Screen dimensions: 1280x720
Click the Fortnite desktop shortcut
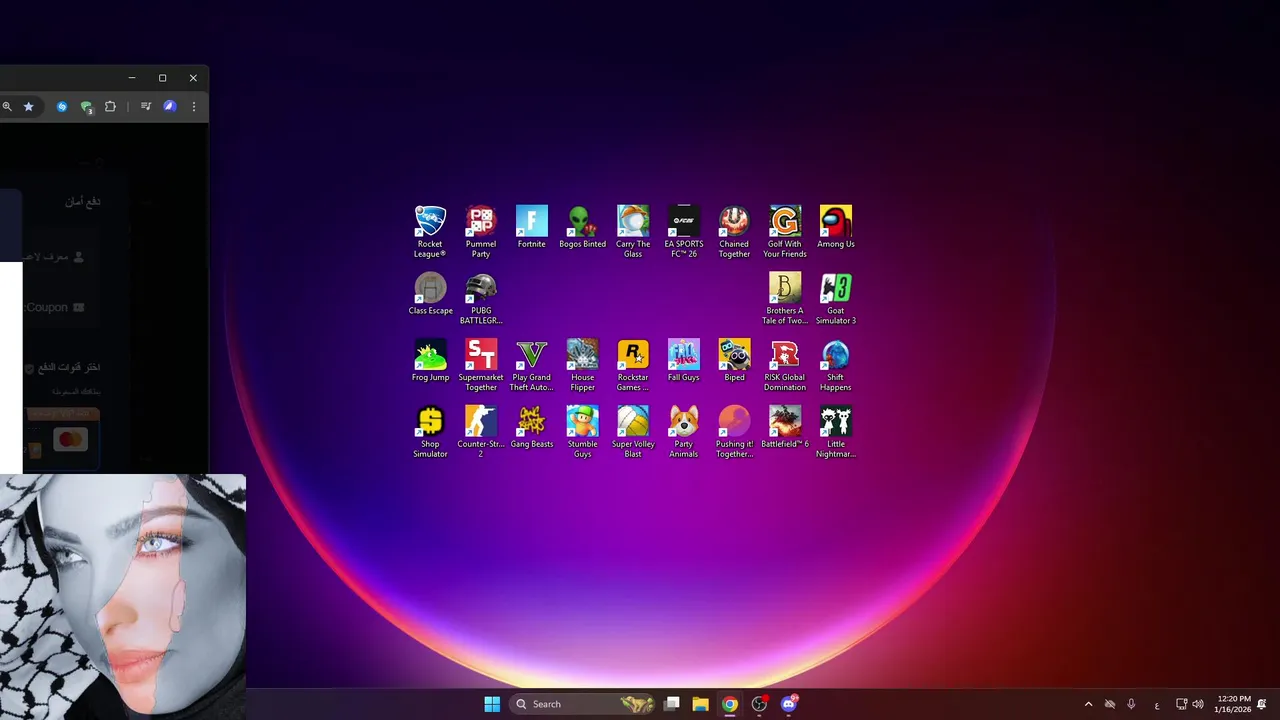tap(532, 227)
